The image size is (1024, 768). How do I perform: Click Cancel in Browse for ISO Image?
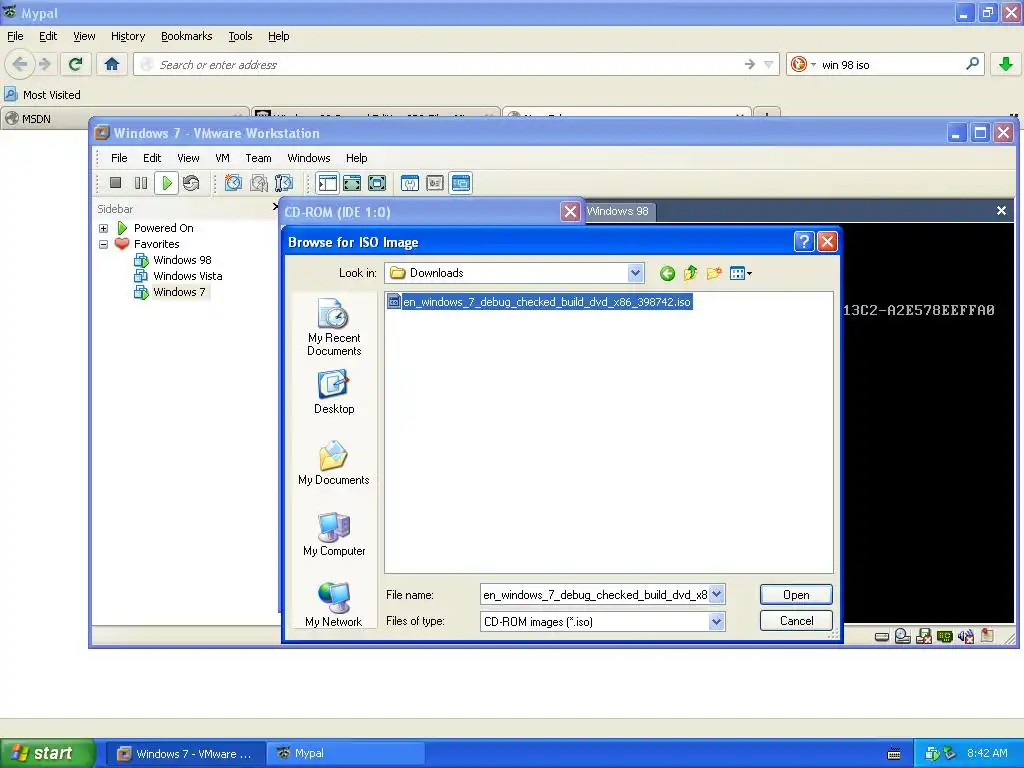(x=796, y=620)
